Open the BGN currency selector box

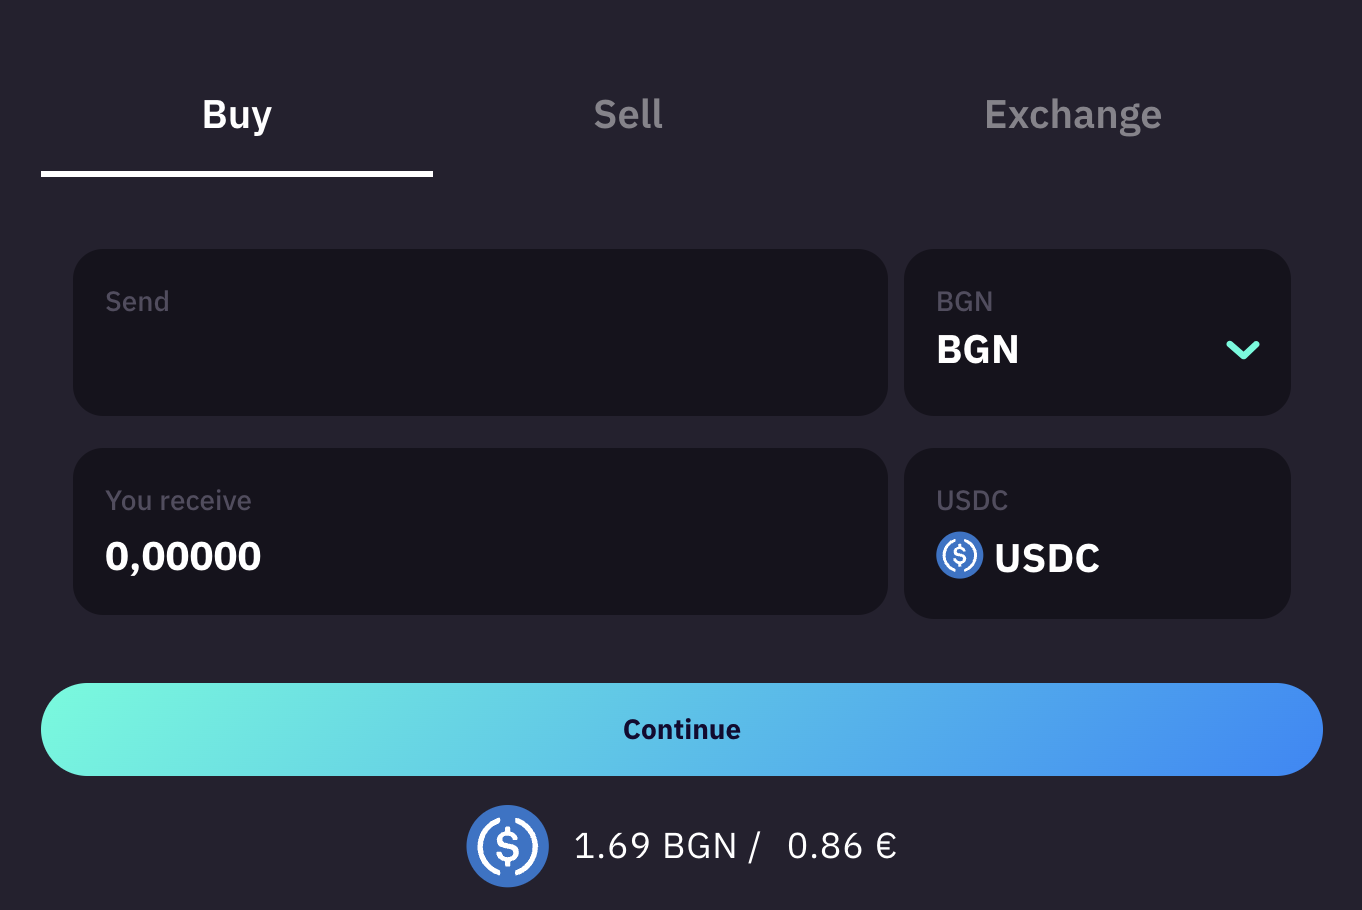[1097, 332]
